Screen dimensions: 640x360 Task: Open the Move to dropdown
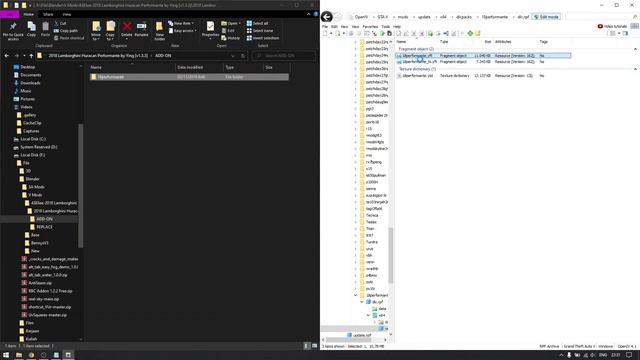coord(96,31)
